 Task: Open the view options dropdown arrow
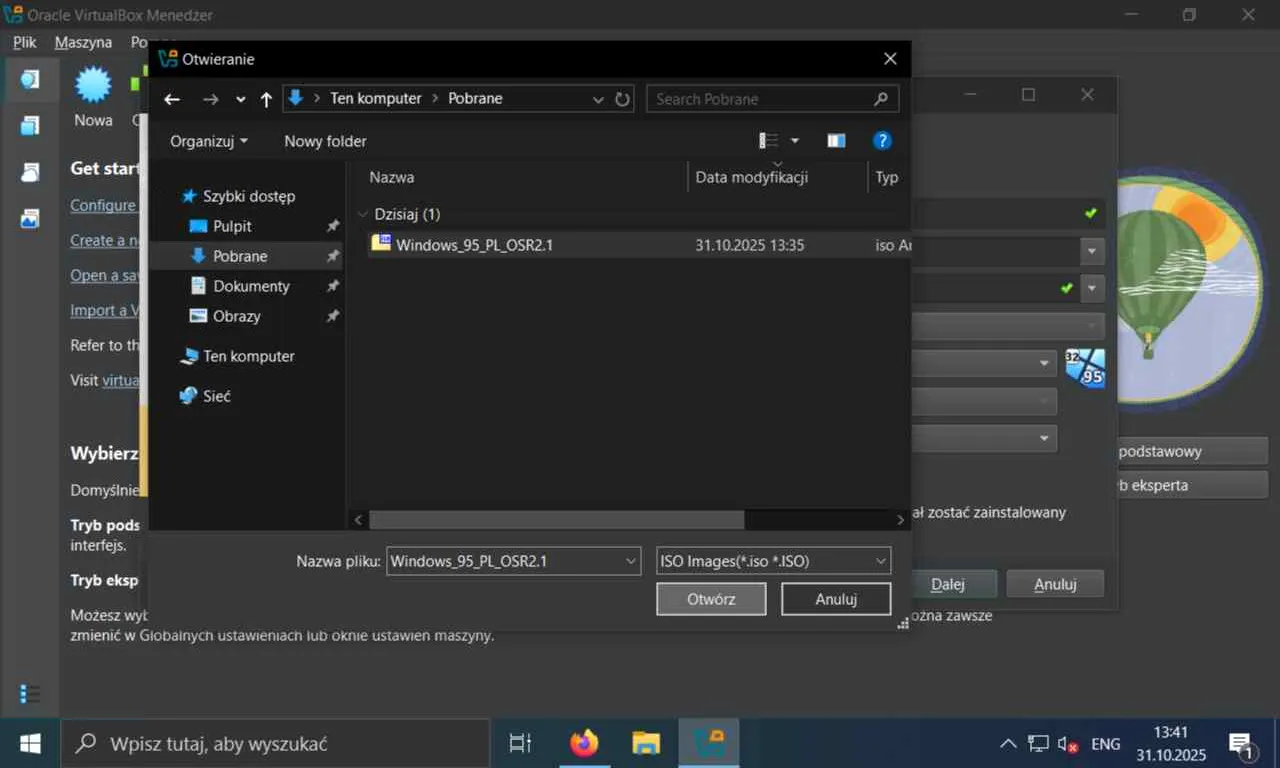[795, 141]
